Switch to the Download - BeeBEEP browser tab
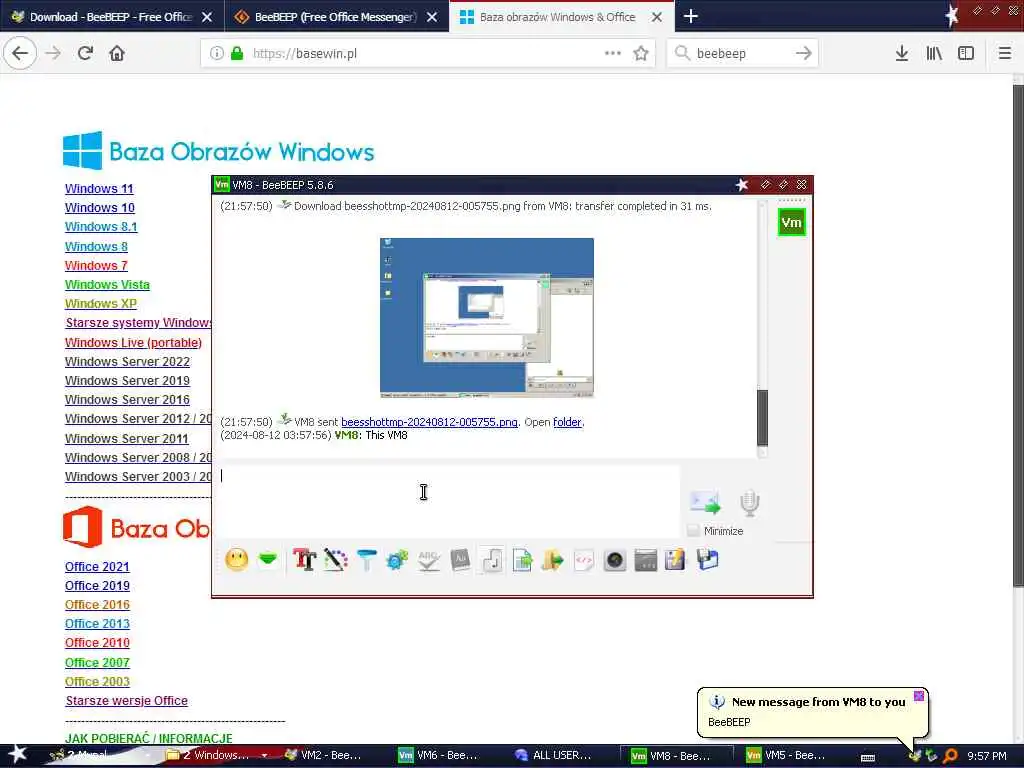 111,17
